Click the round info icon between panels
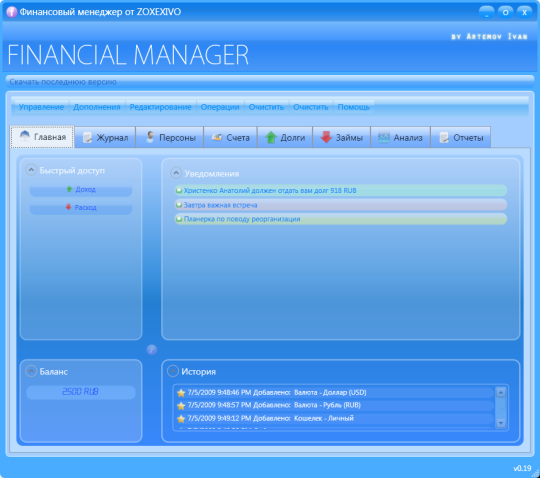Viewport: 540px width, 478px height. [152, 350]
